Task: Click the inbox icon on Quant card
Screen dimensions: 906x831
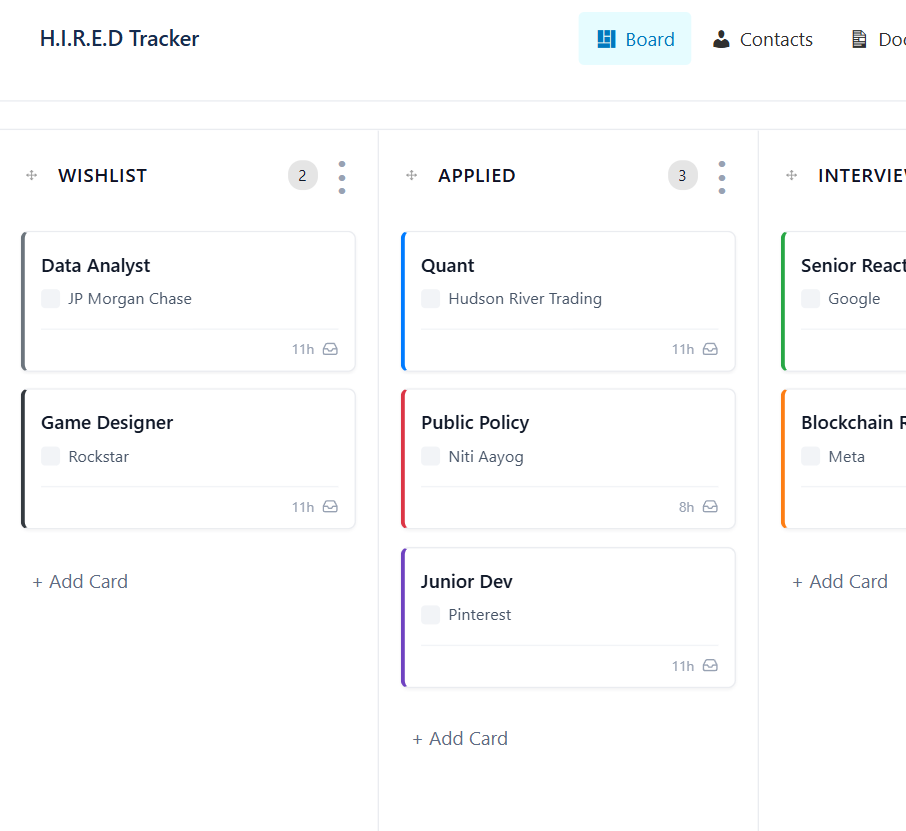Action: coord(710,350)
